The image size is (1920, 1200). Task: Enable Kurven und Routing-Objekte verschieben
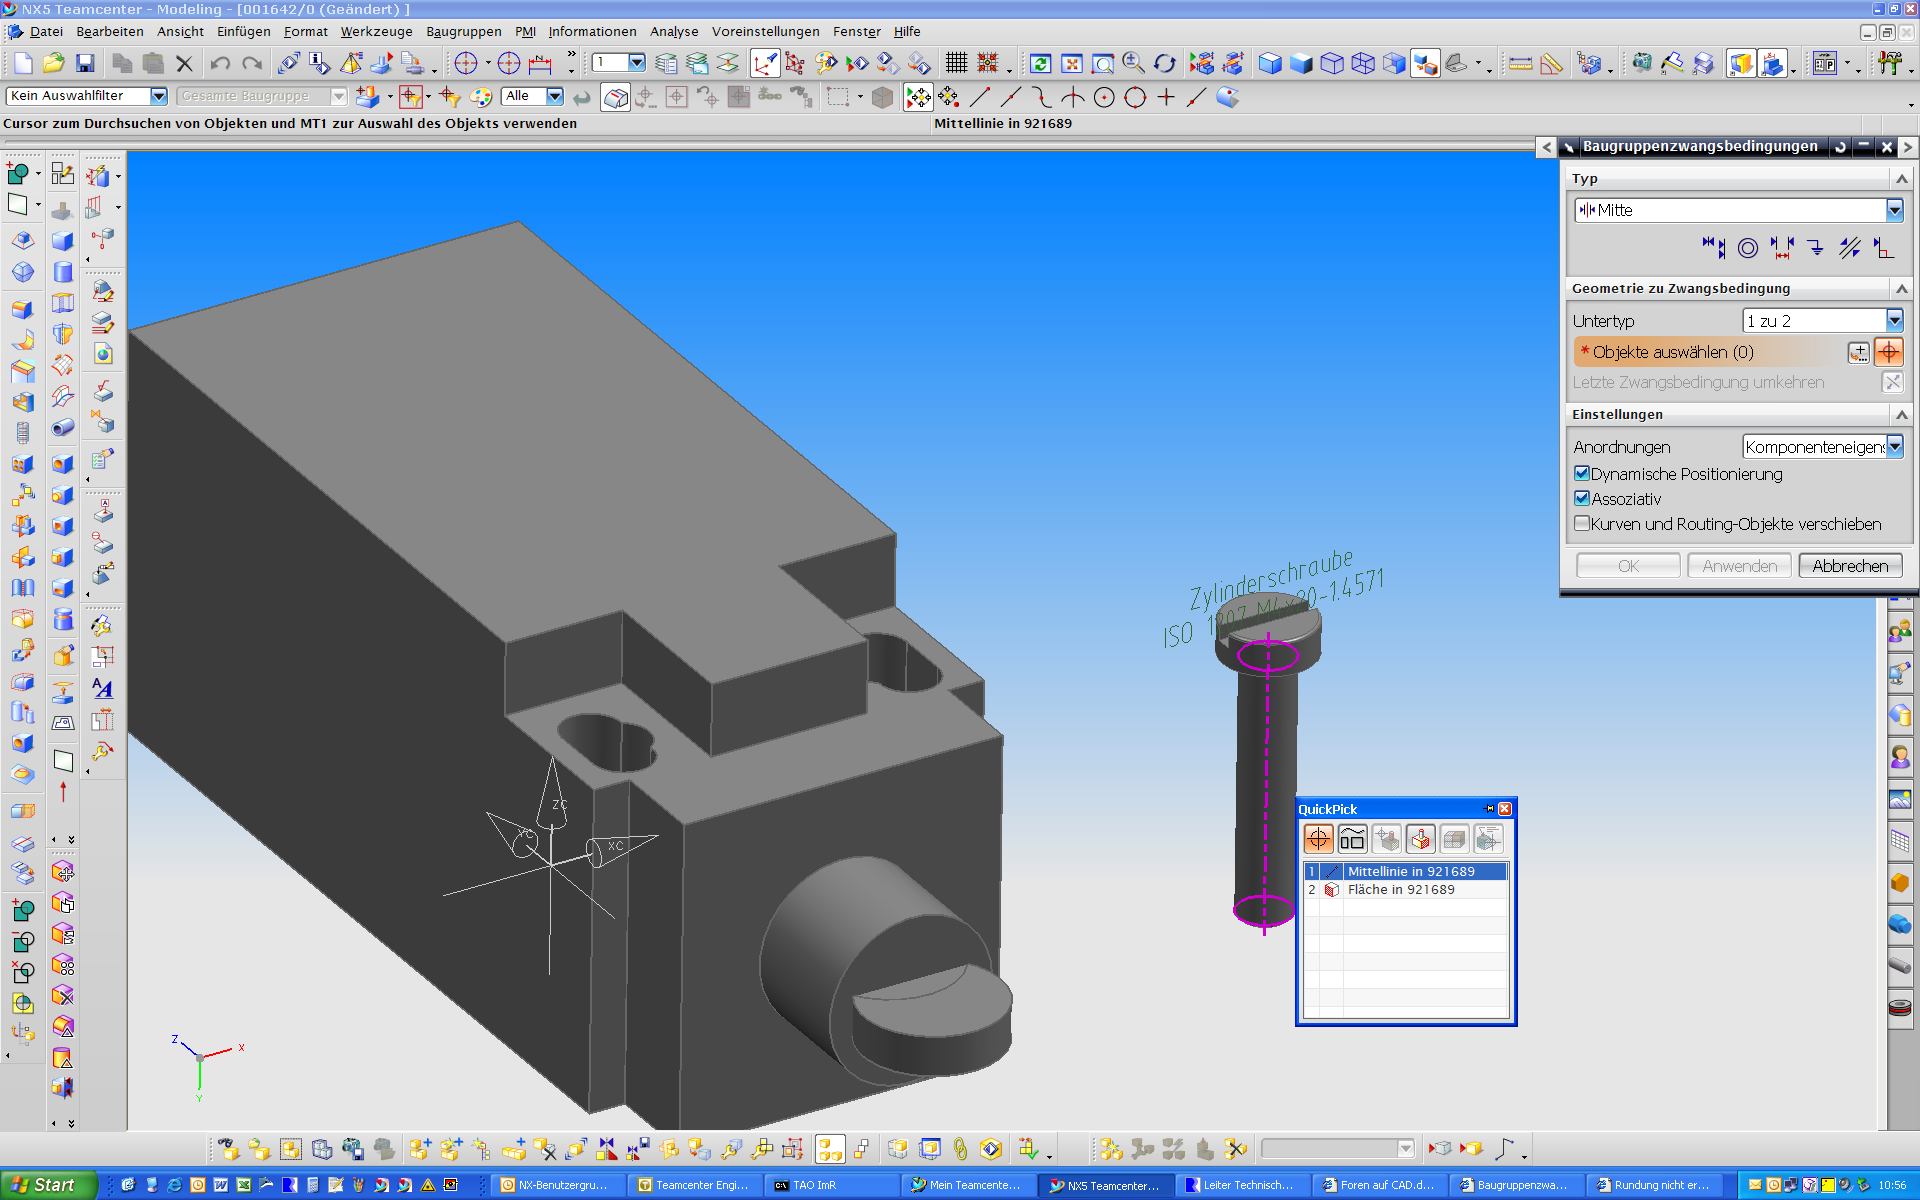(1582, 523)
